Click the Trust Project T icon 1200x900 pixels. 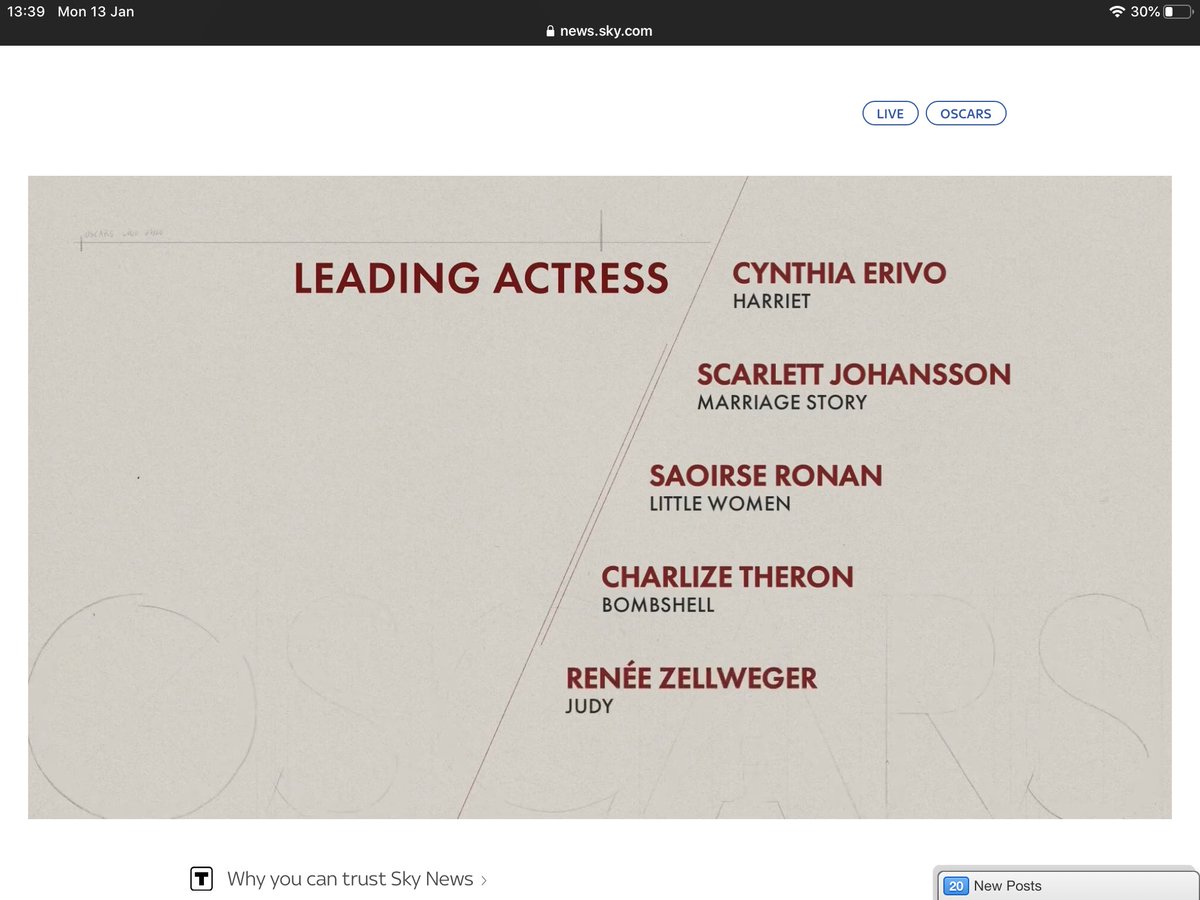202,879
